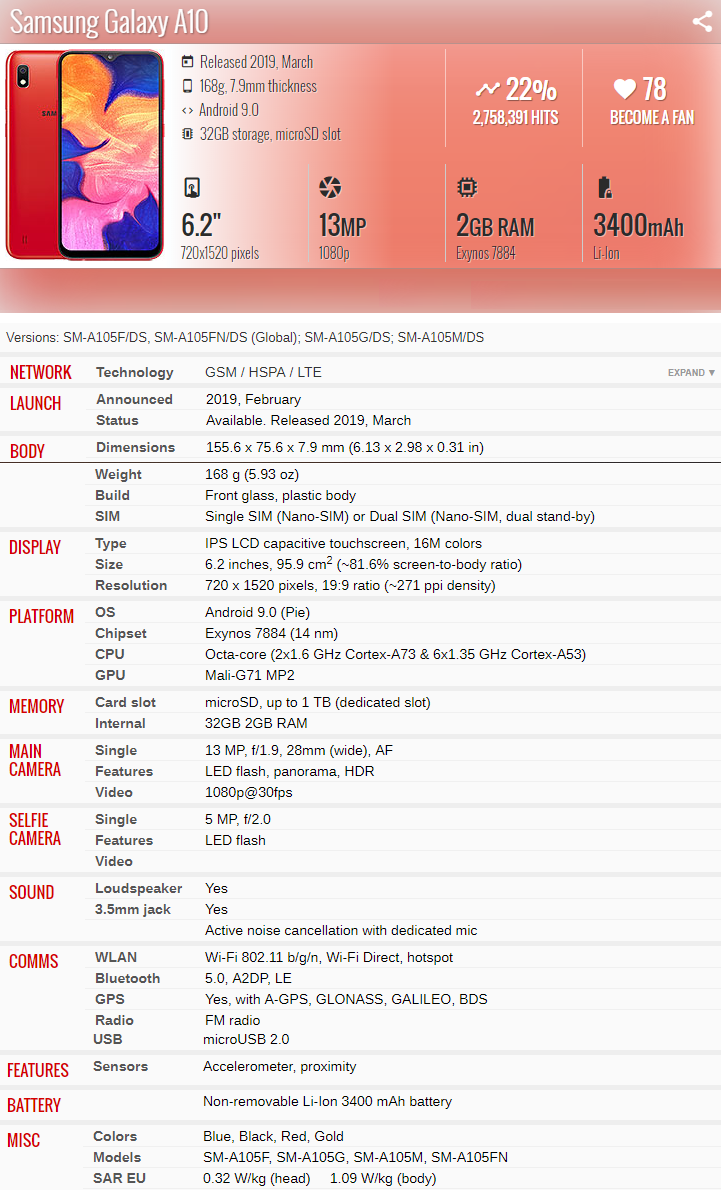Expand the Network section details
721x1198 pixels.
click(691, 373)
